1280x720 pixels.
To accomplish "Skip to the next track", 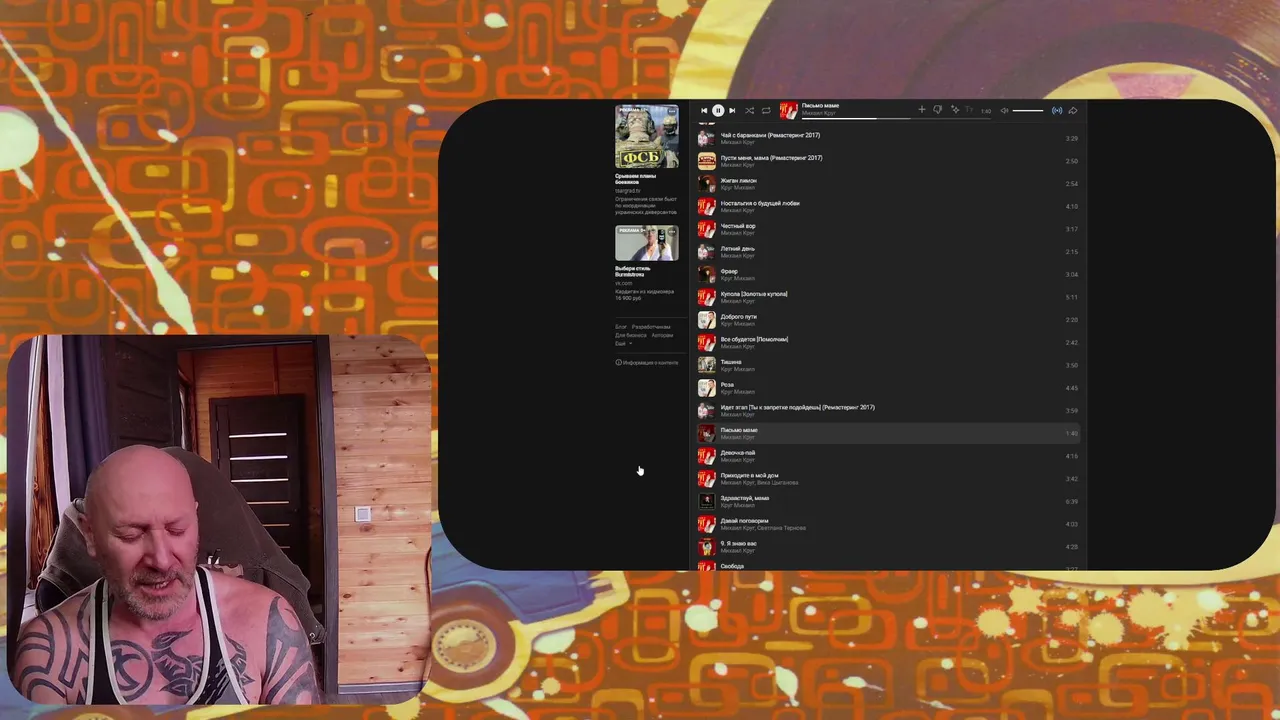I will click(x=732, y=110).
